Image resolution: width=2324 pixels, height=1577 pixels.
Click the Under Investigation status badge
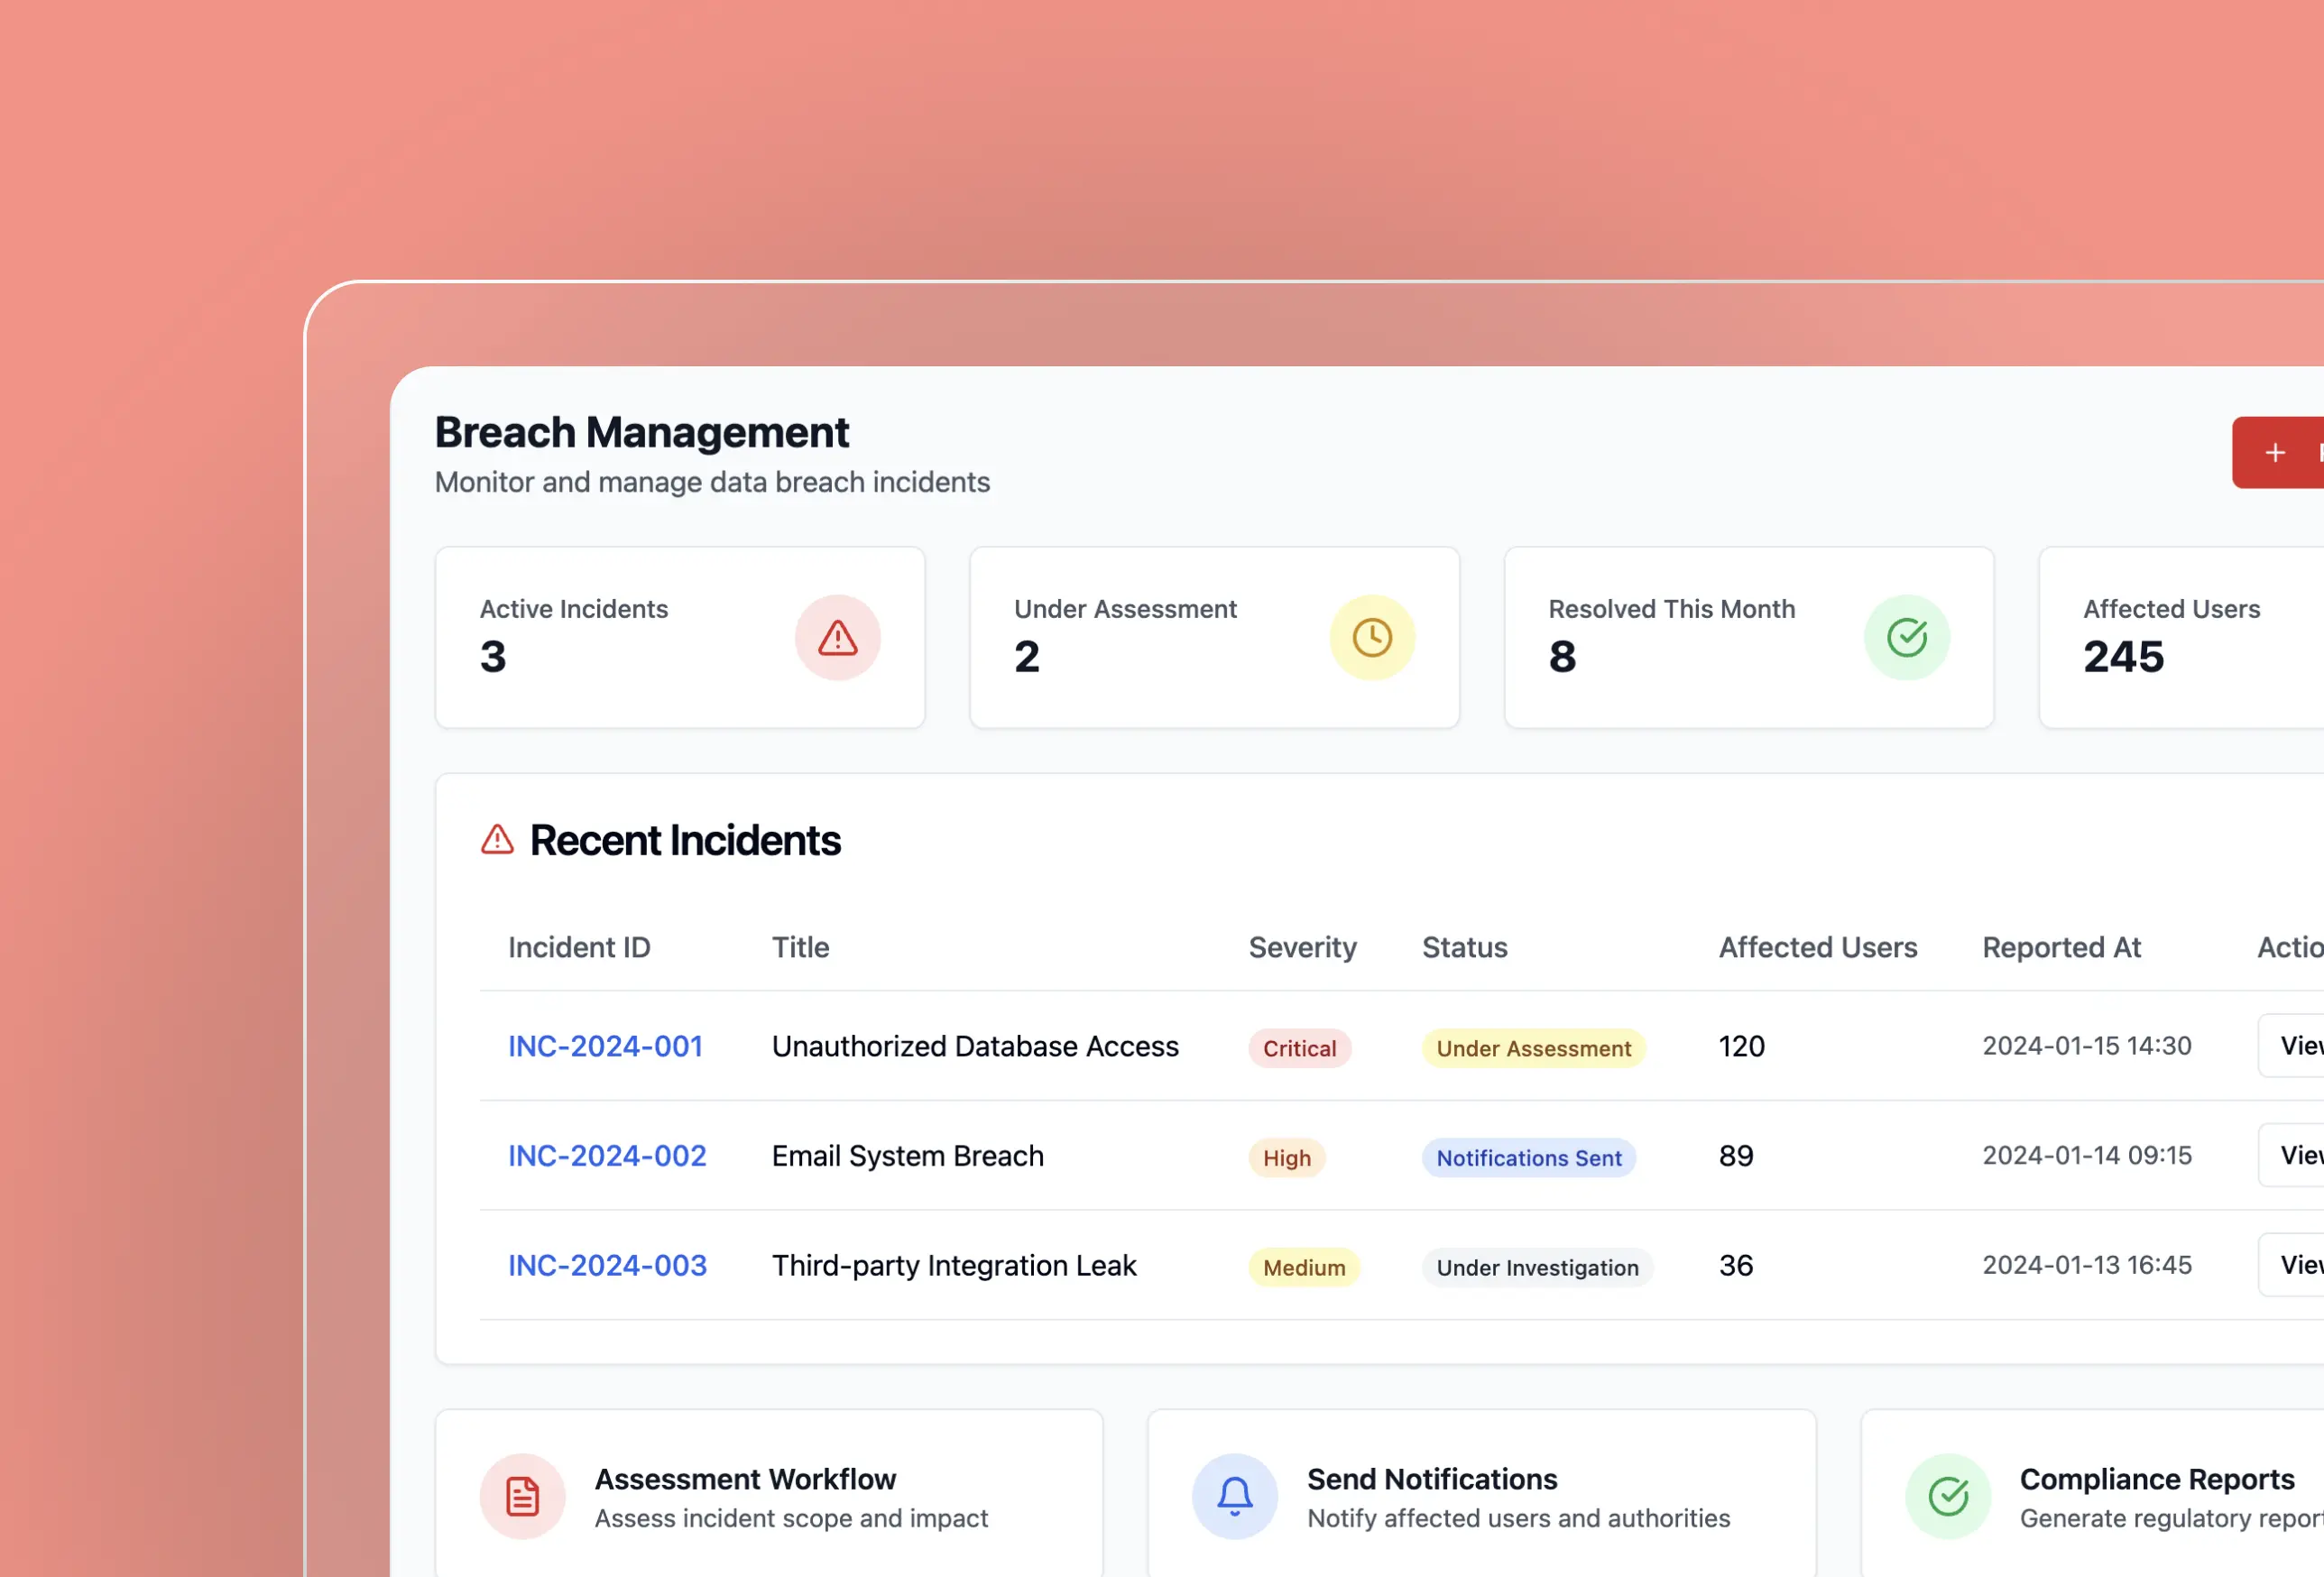[1537, 1268]
